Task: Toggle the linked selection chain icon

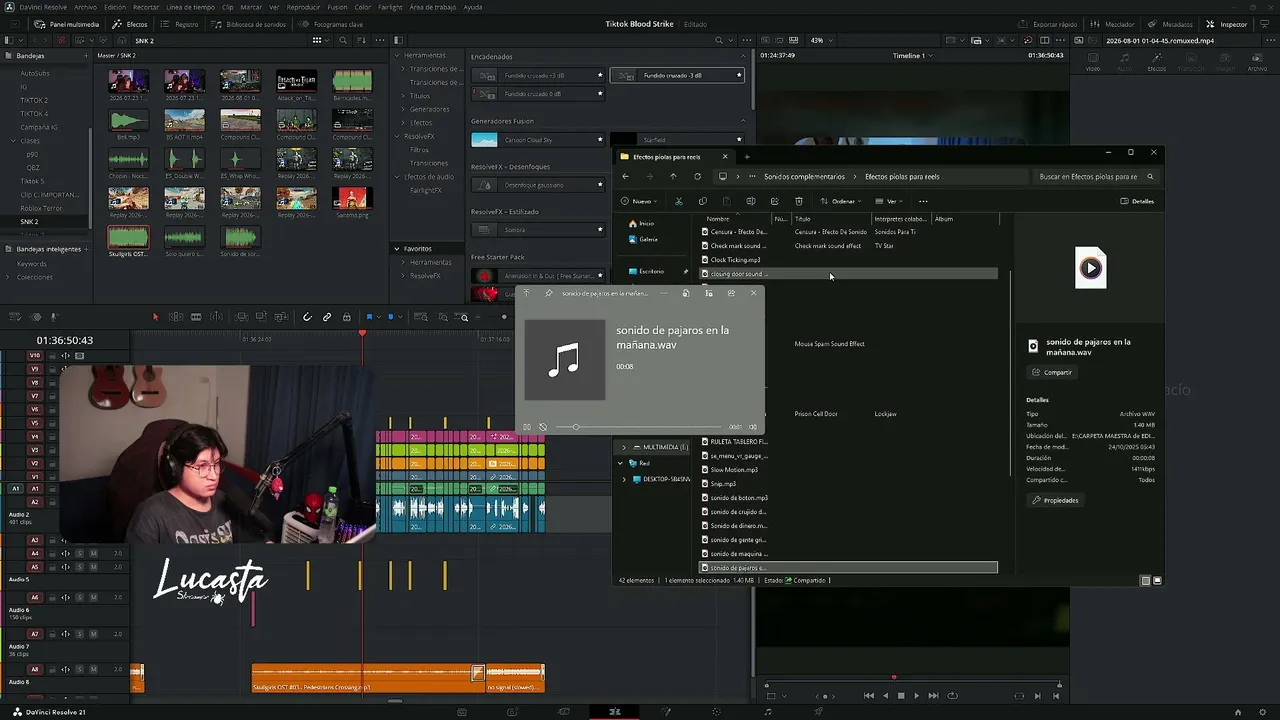Action: pyautogui.click(x=327, y=317)
